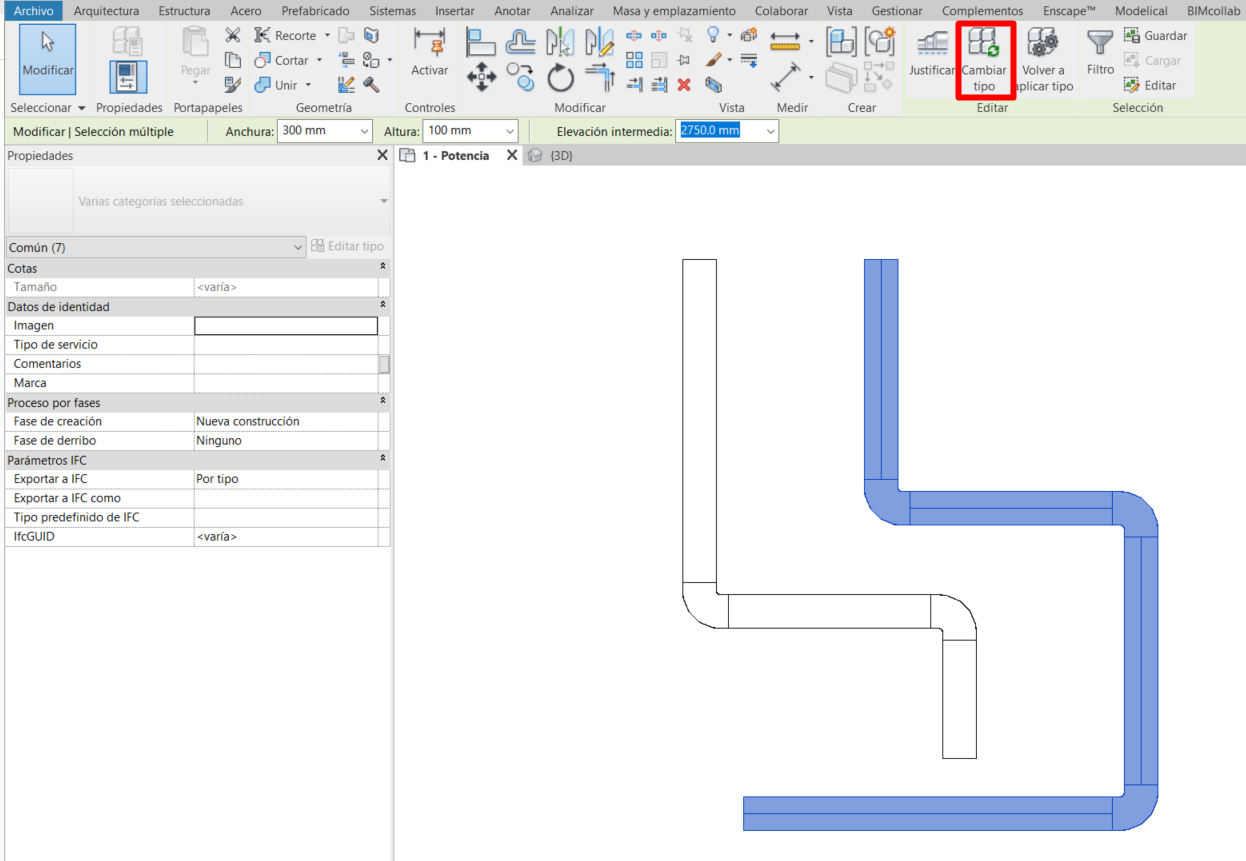Open the Filtro selection filter

tap(1100, 53)
